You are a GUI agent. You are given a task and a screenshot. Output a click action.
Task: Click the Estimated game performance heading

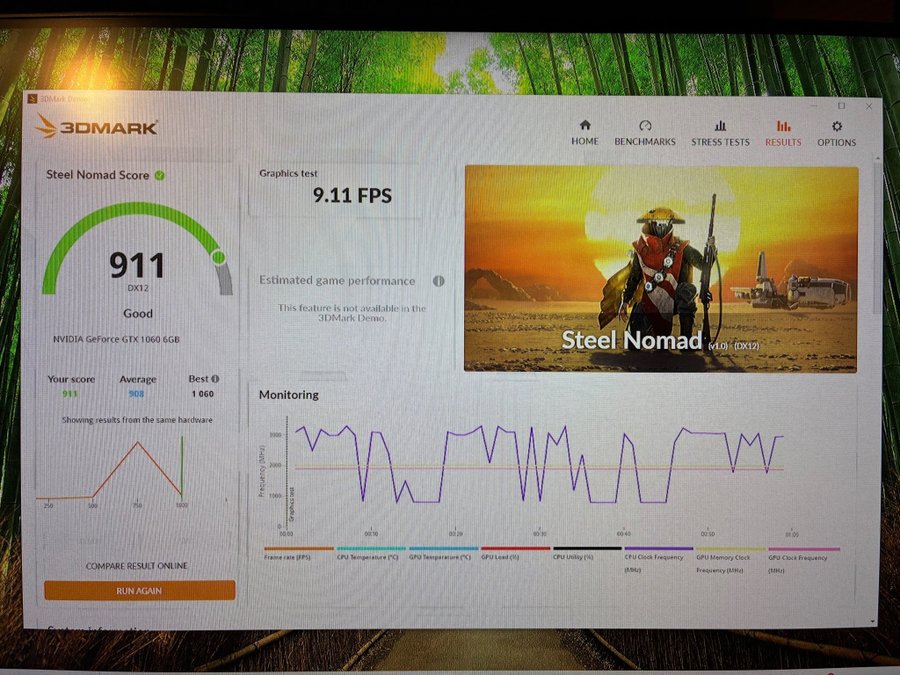click(337, 281)
